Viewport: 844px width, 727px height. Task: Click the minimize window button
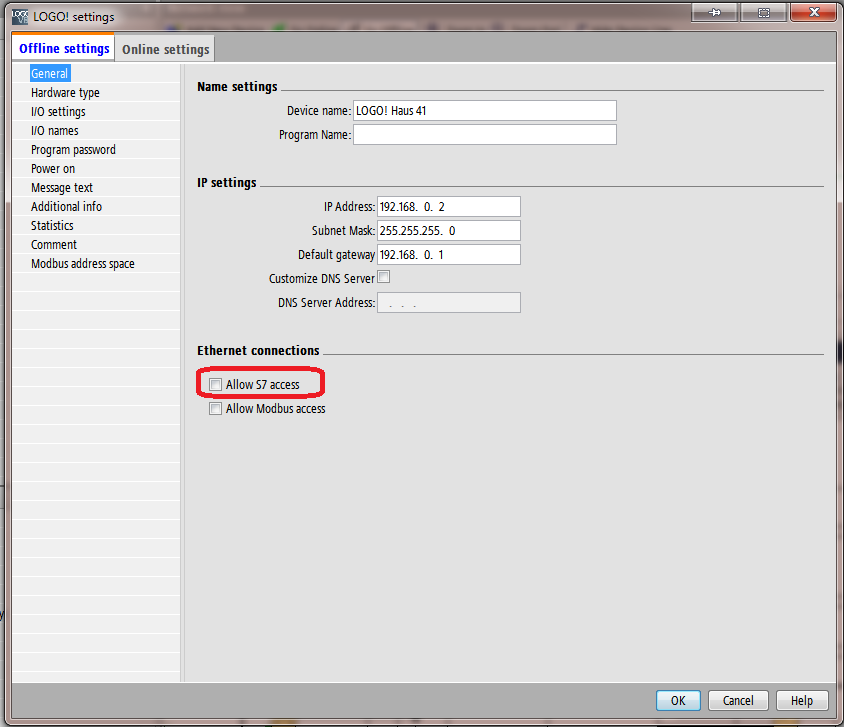[x=714, y=12]
